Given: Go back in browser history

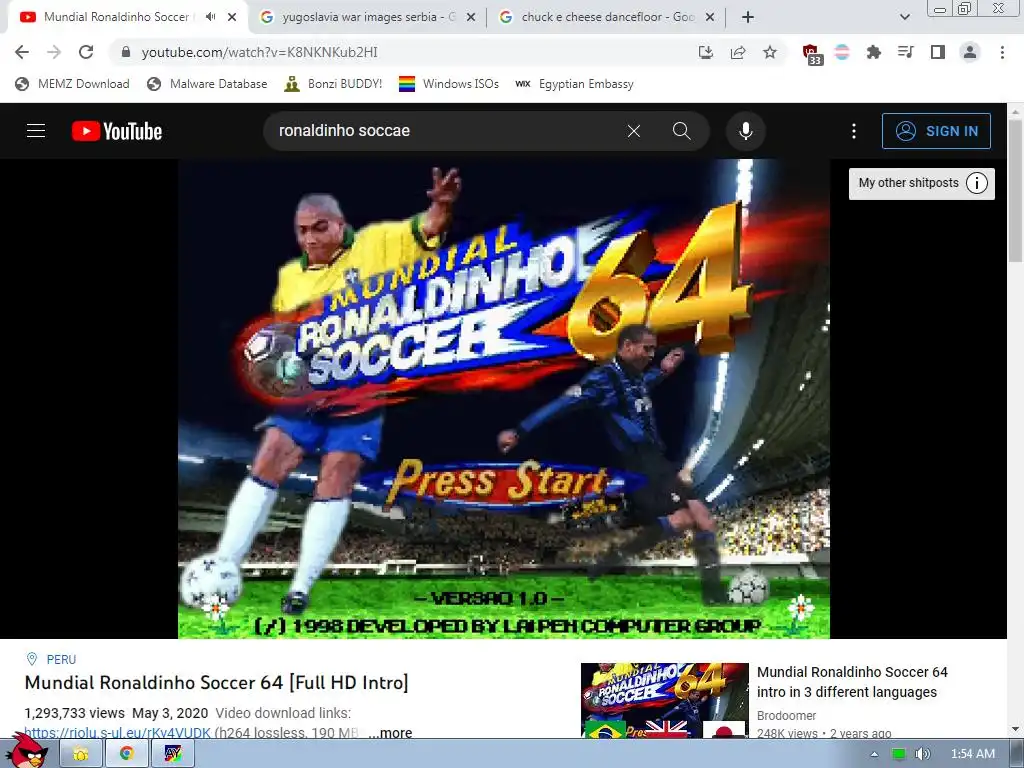Looking at the screenshot, I should tap(22, 52).
